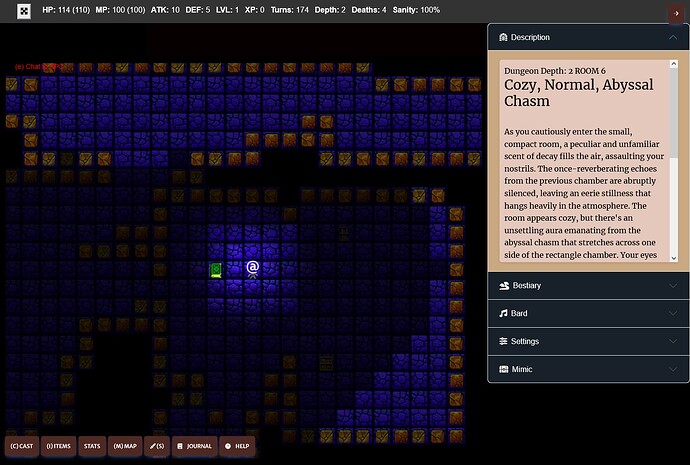Click the pencil (S) button
Image resolution: width=690 pixels, height=465 pixels.
tap(157, 446)
